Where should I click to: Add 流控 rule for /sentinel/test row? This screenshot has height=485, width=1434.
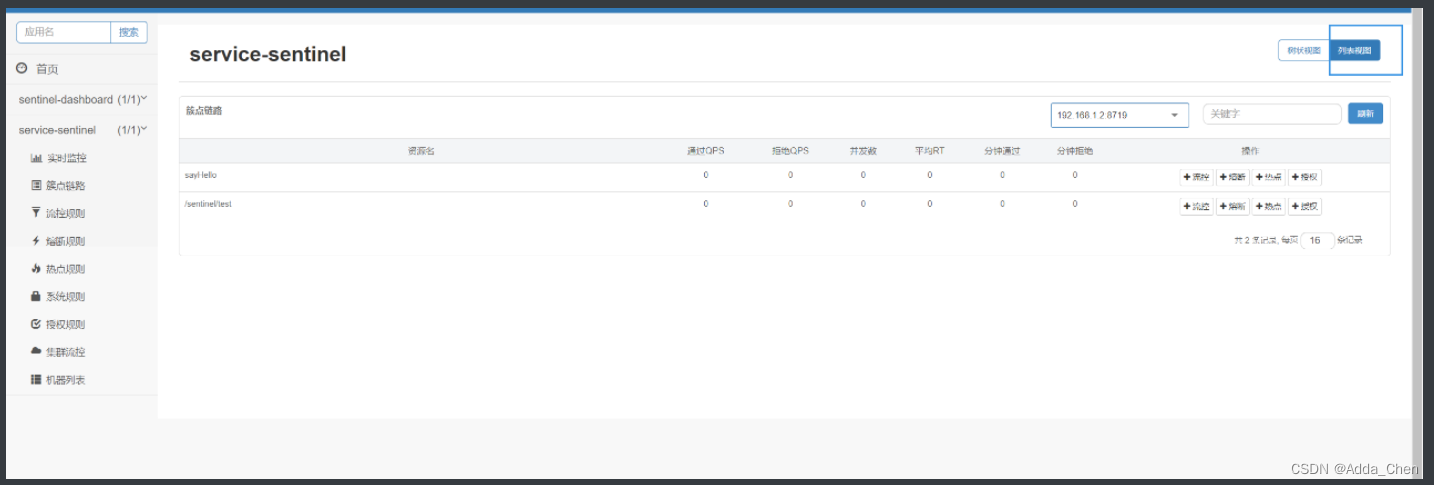pyautogui.click(x=1196, y=207)
